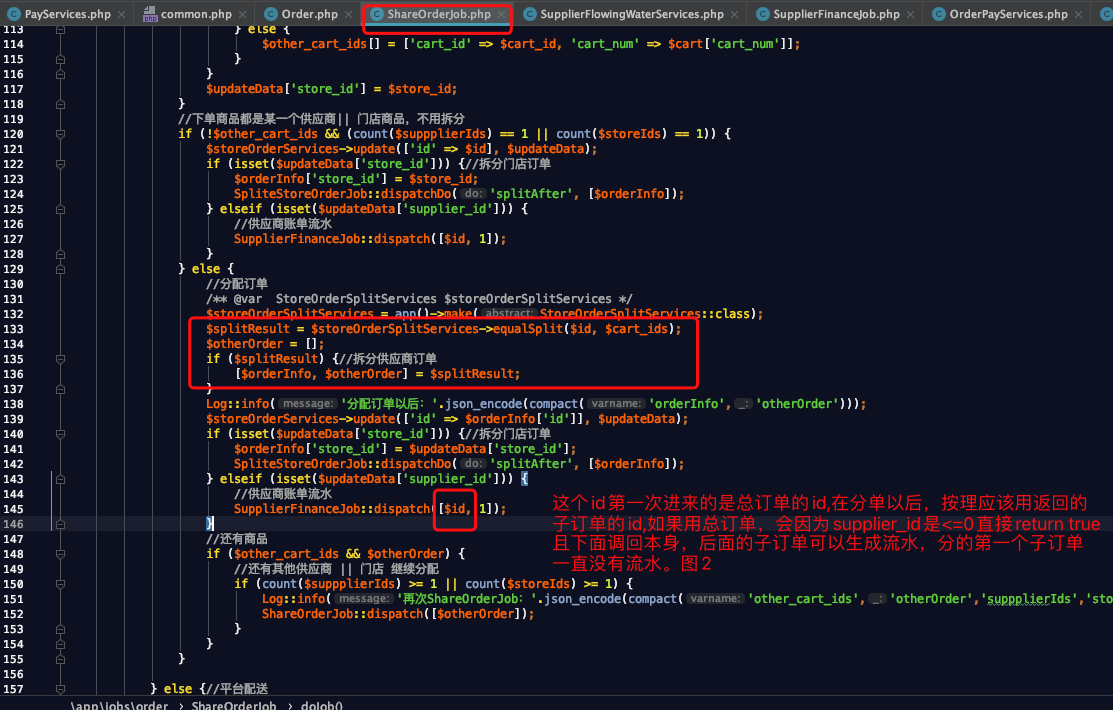
Task: Click the ShareOrderJob breadcrumb
Action: coord(234,705)
